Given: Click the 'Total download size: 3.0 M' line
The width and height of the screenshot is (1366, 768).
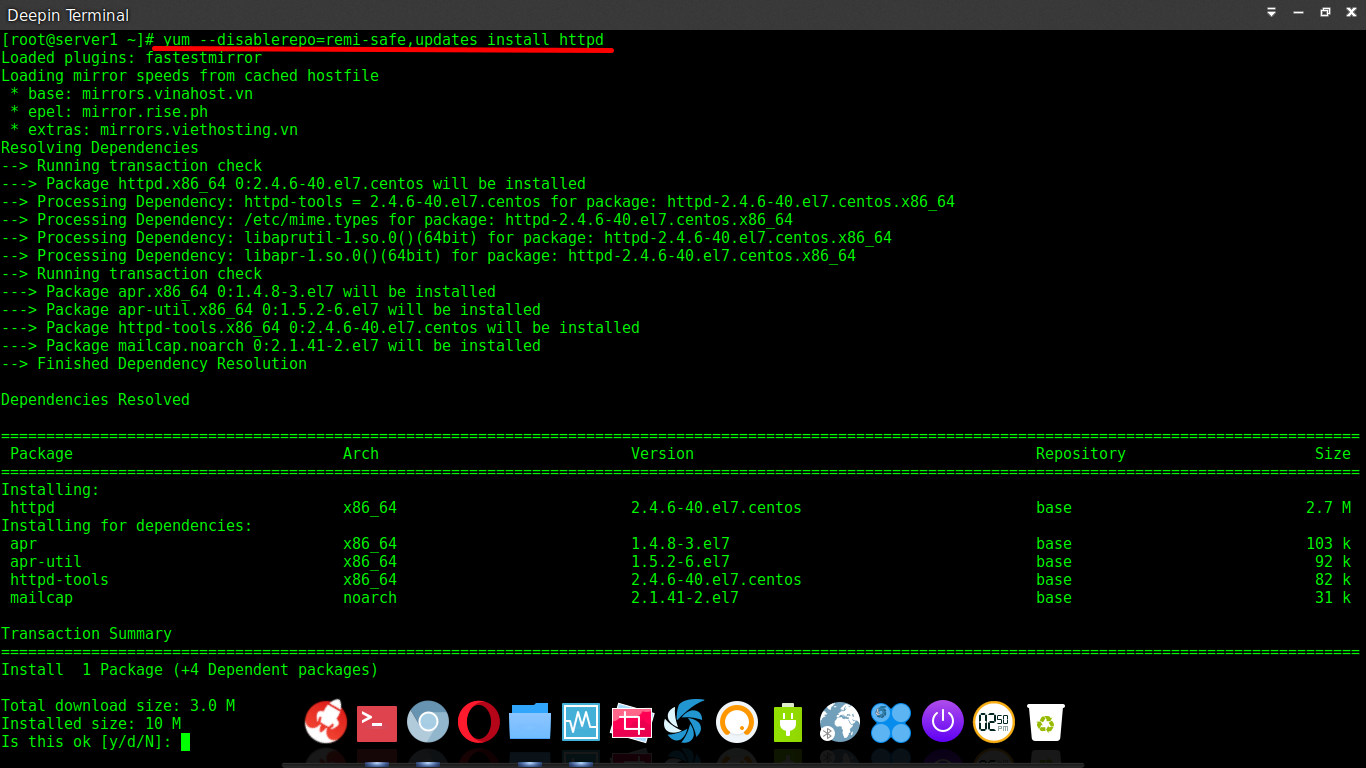Looking at the screenshot, I should pyautogui.click(x=118, y=706).
